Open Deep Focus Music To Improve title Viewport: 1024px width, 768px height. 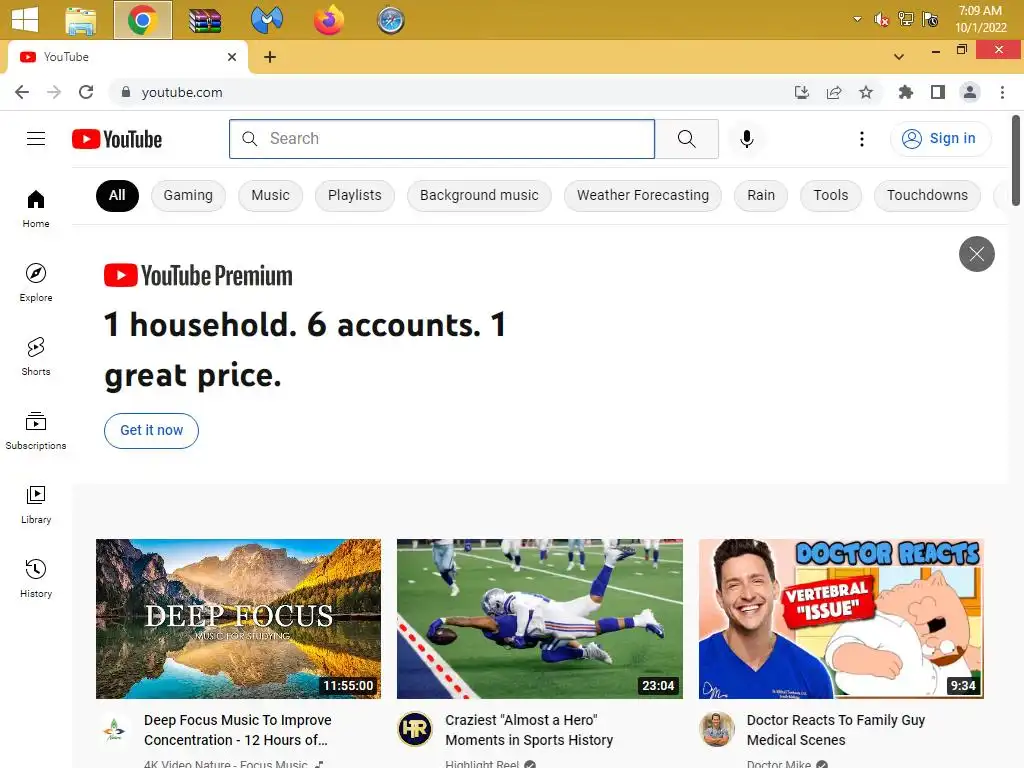pos(238,730)
